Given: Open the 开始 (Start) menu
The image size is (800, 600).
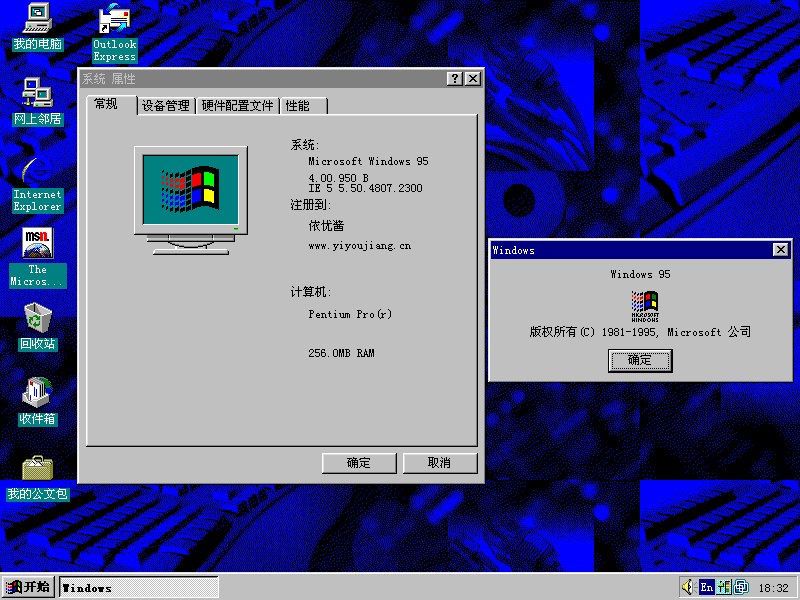Looking at the screenshot, I should [x=26, y=586].
